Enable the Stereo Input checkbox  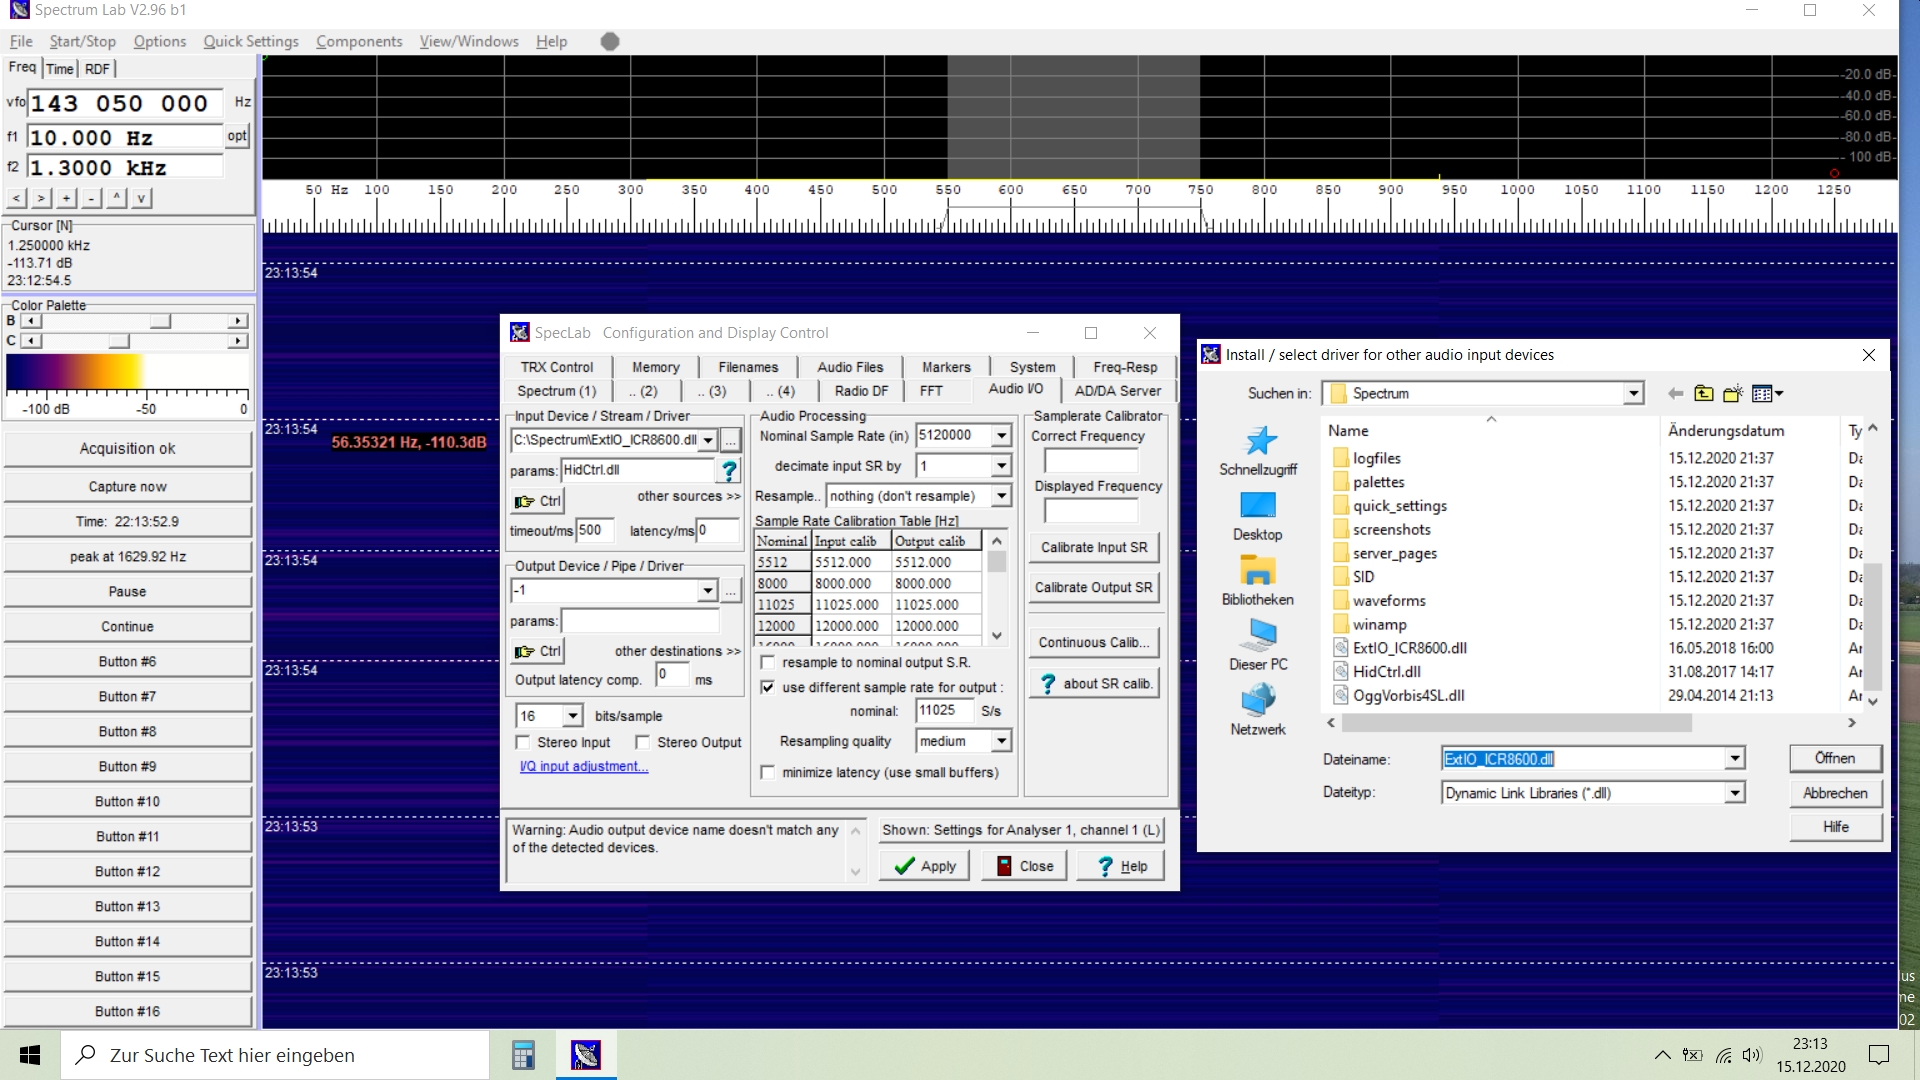pos(523,743)
